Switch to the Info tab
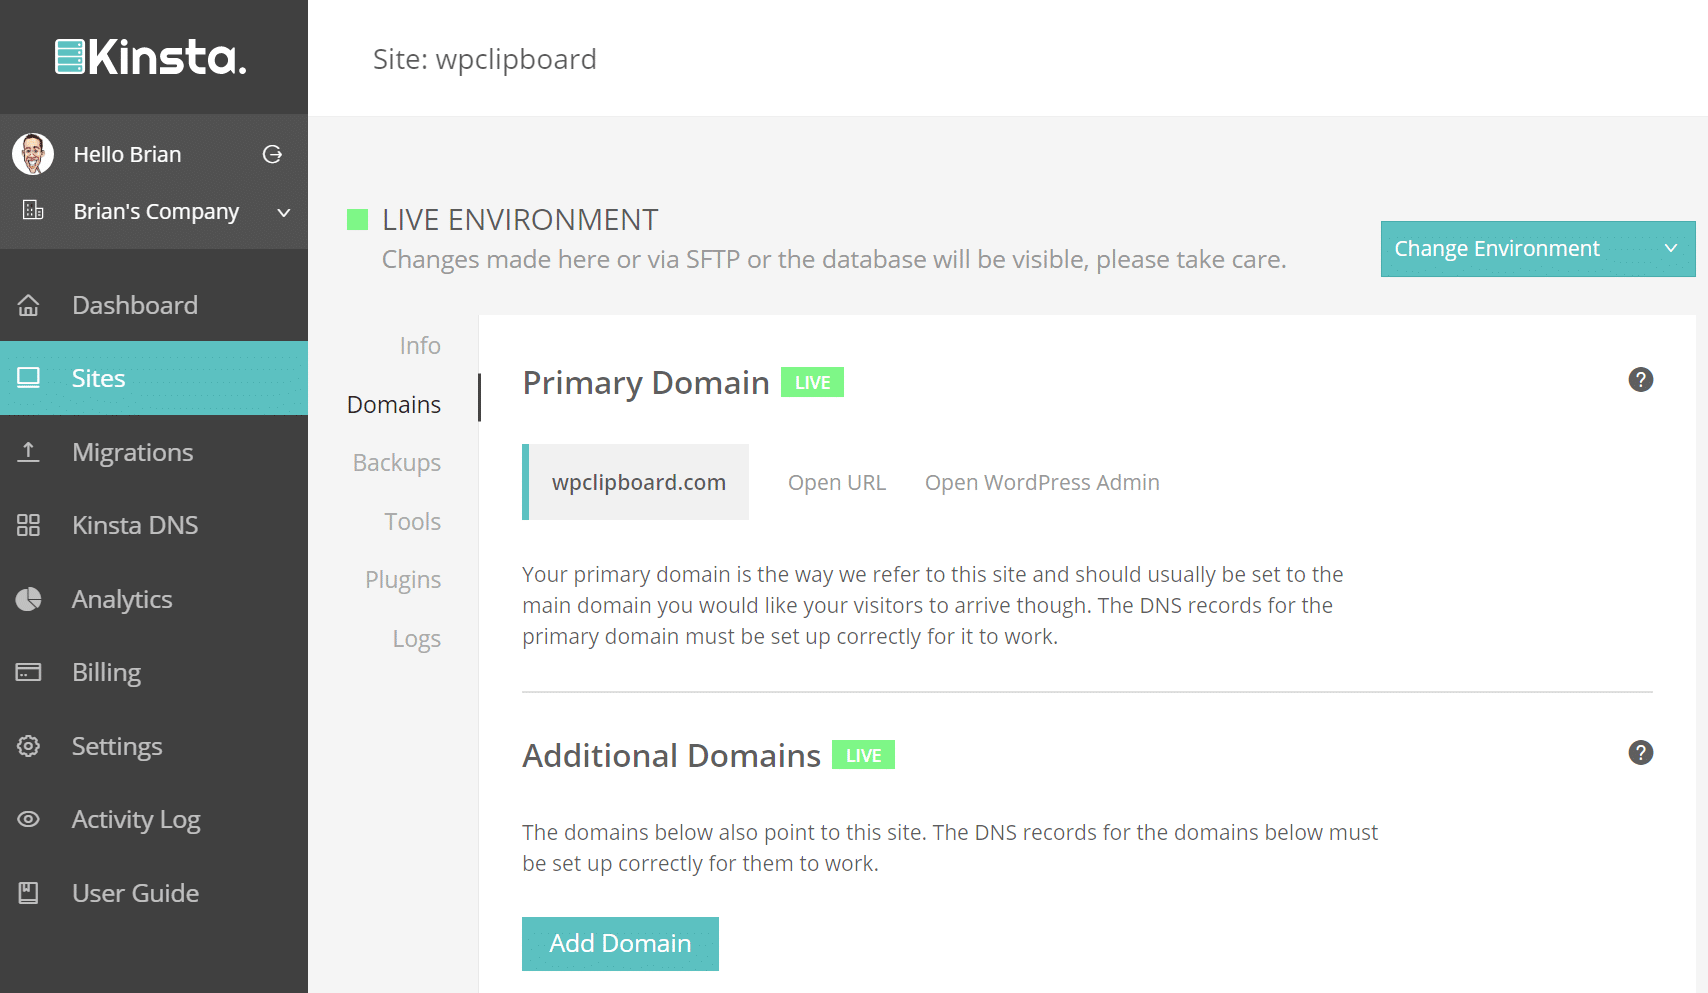1708x993 pixels. pos(420,345)
